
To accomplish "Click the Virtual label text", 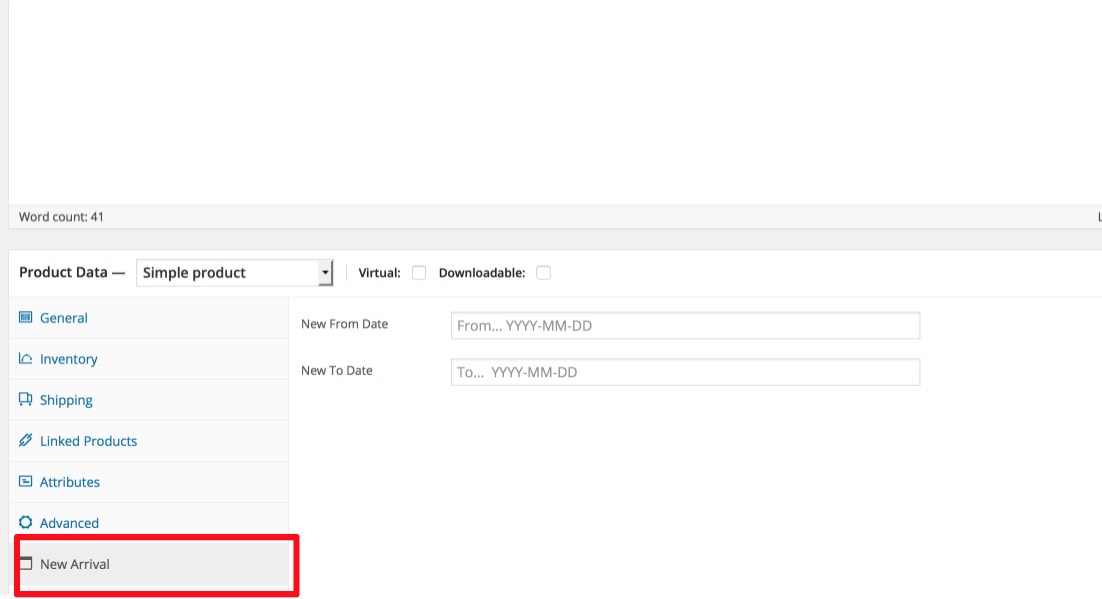I will click(x=380, y=273).
